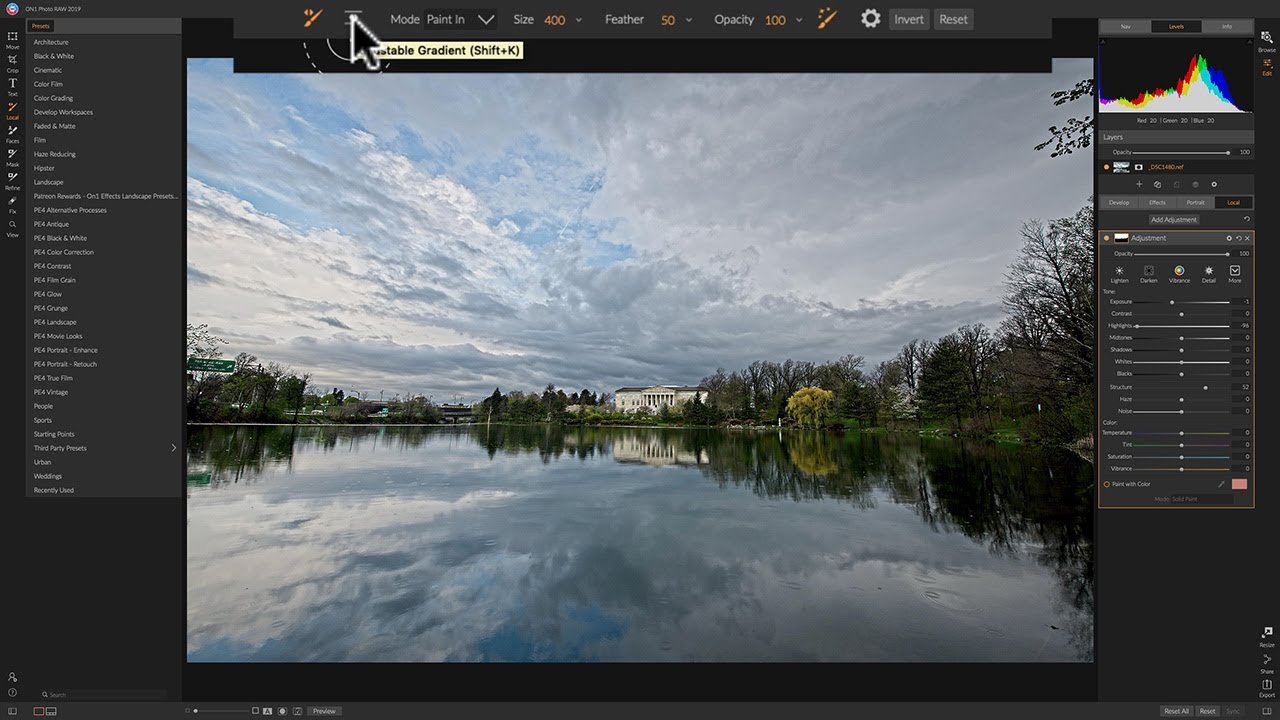Click the paint color swatch
The image size is (1280, 720).
pos(1240,484)
